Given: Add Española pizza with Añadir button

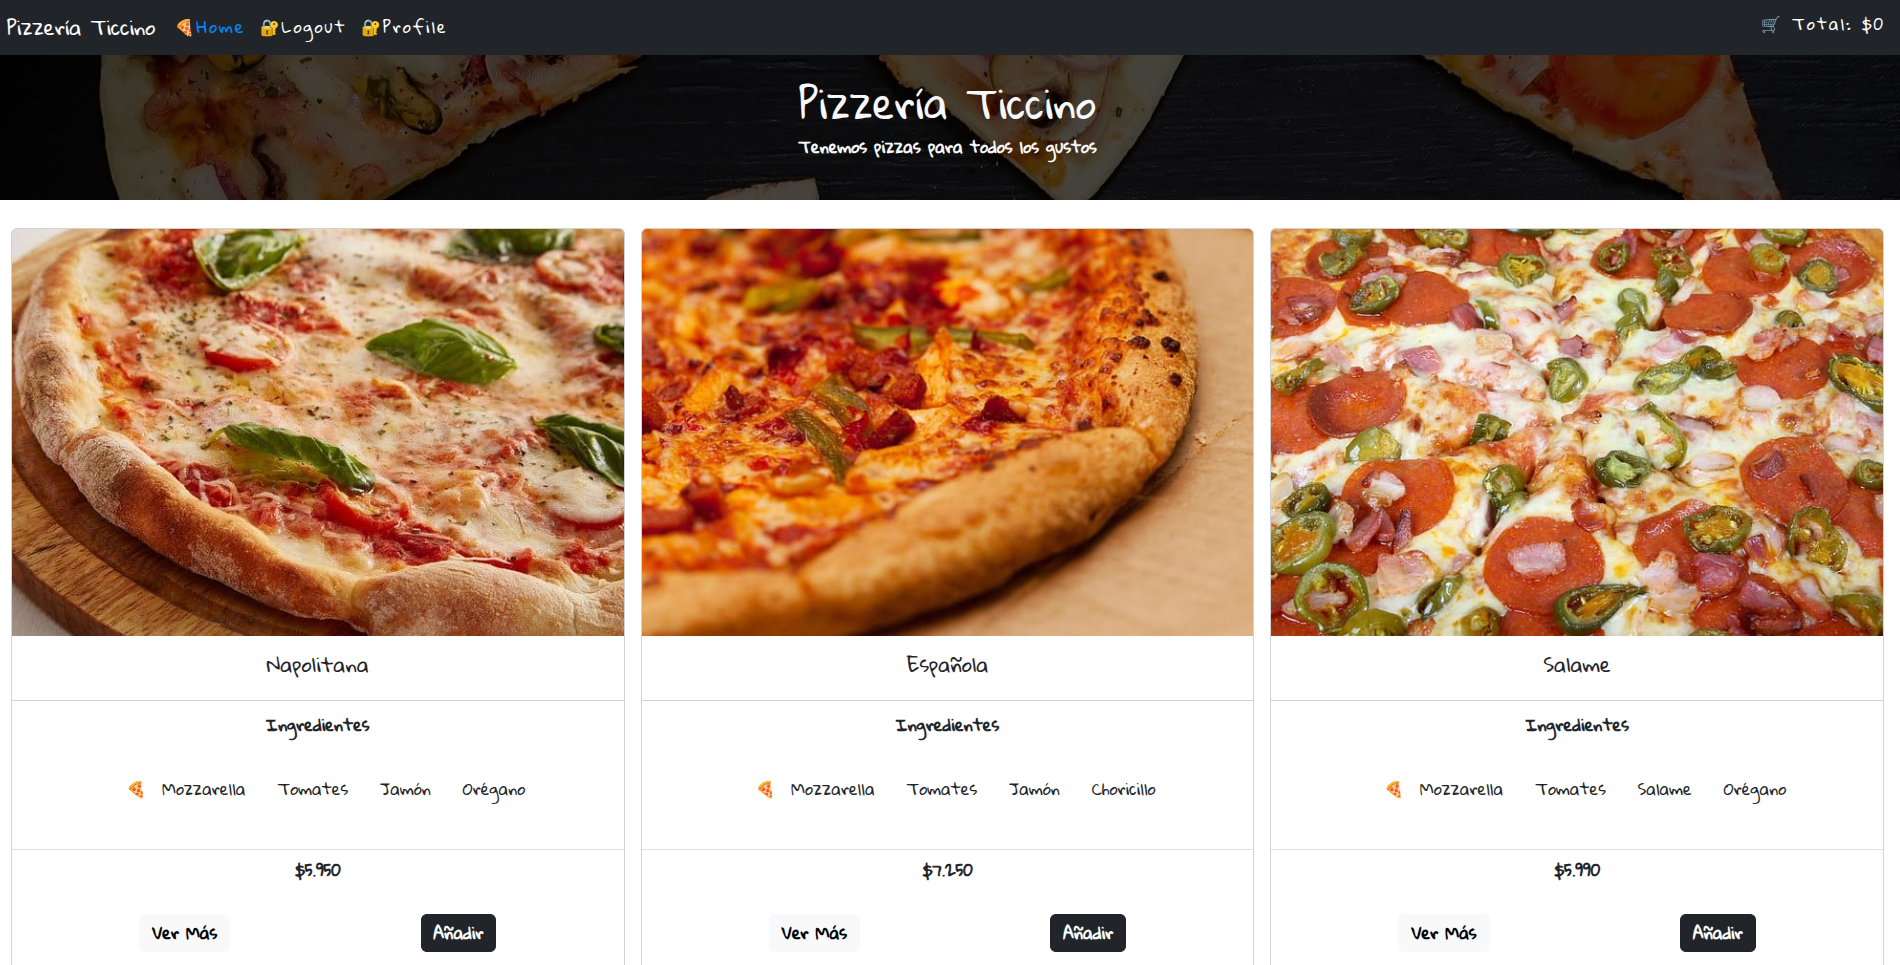Looking at the screenshot, I should click(x=1088, y=933).
